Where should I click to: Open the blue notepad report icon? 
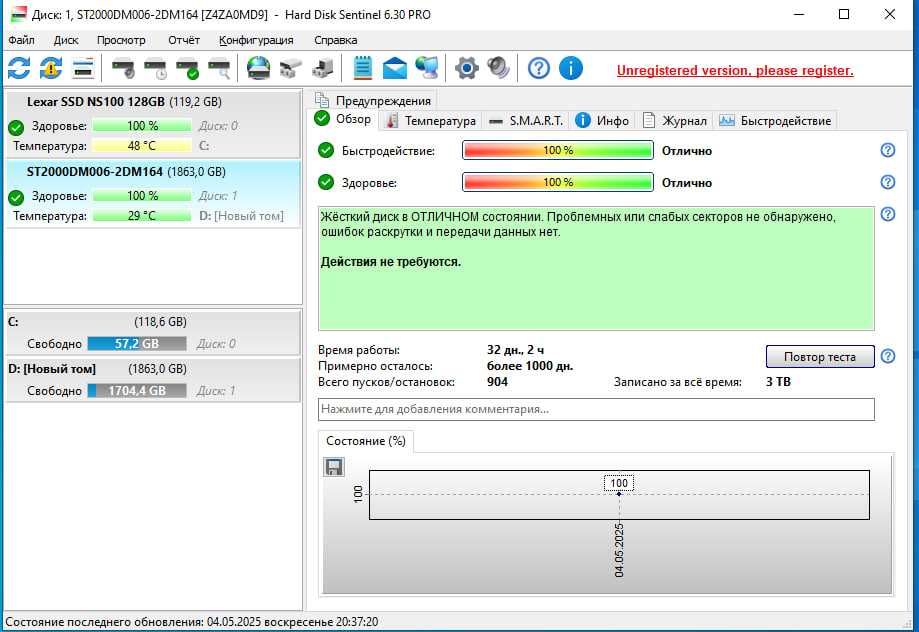(x=363, y=68)
